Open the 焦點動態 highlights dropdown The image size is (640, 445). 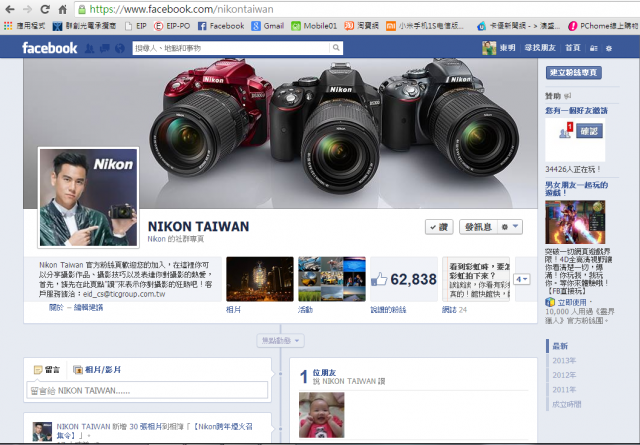280,340
